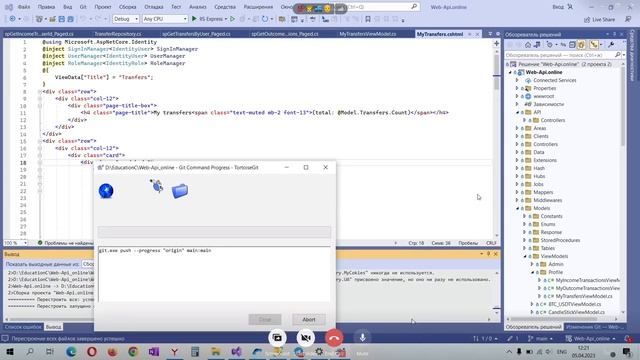
Task: Expand the Properties node in Solution Explorer
Action: pyautogui.click(x=517, y=88)
